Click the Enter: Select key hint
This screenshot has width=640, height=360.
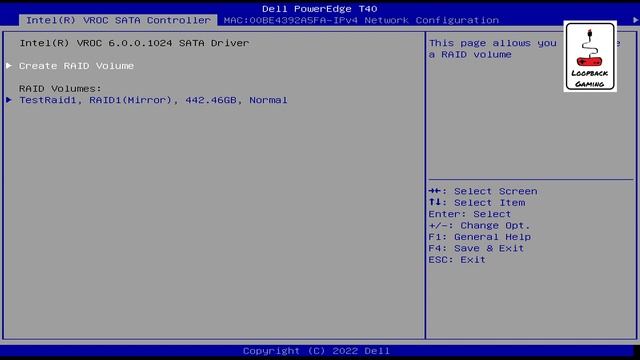coord(469,214)
